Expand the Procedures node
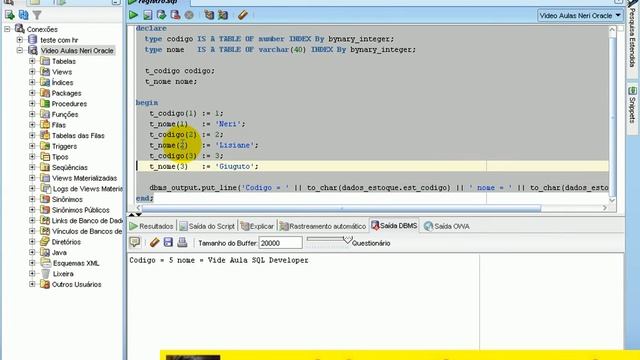The height and width of the screenshot is (360, 640). pyautogui.click(x=32, y=103)
